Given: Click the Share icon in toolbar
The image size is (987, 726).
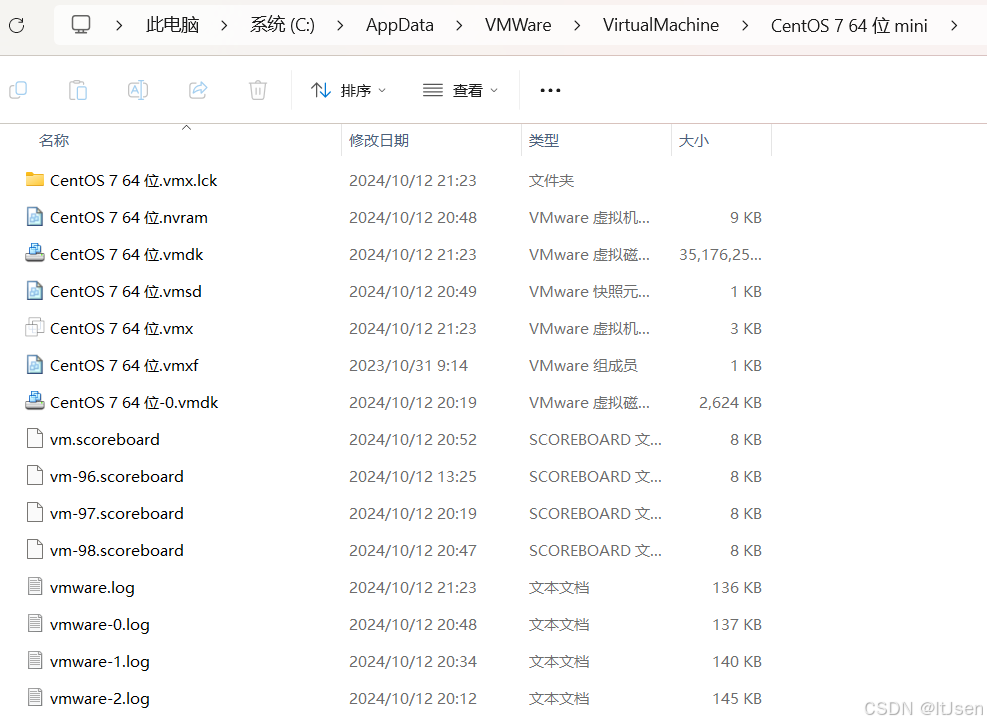Looking at the screenshot, I should 198,90.
